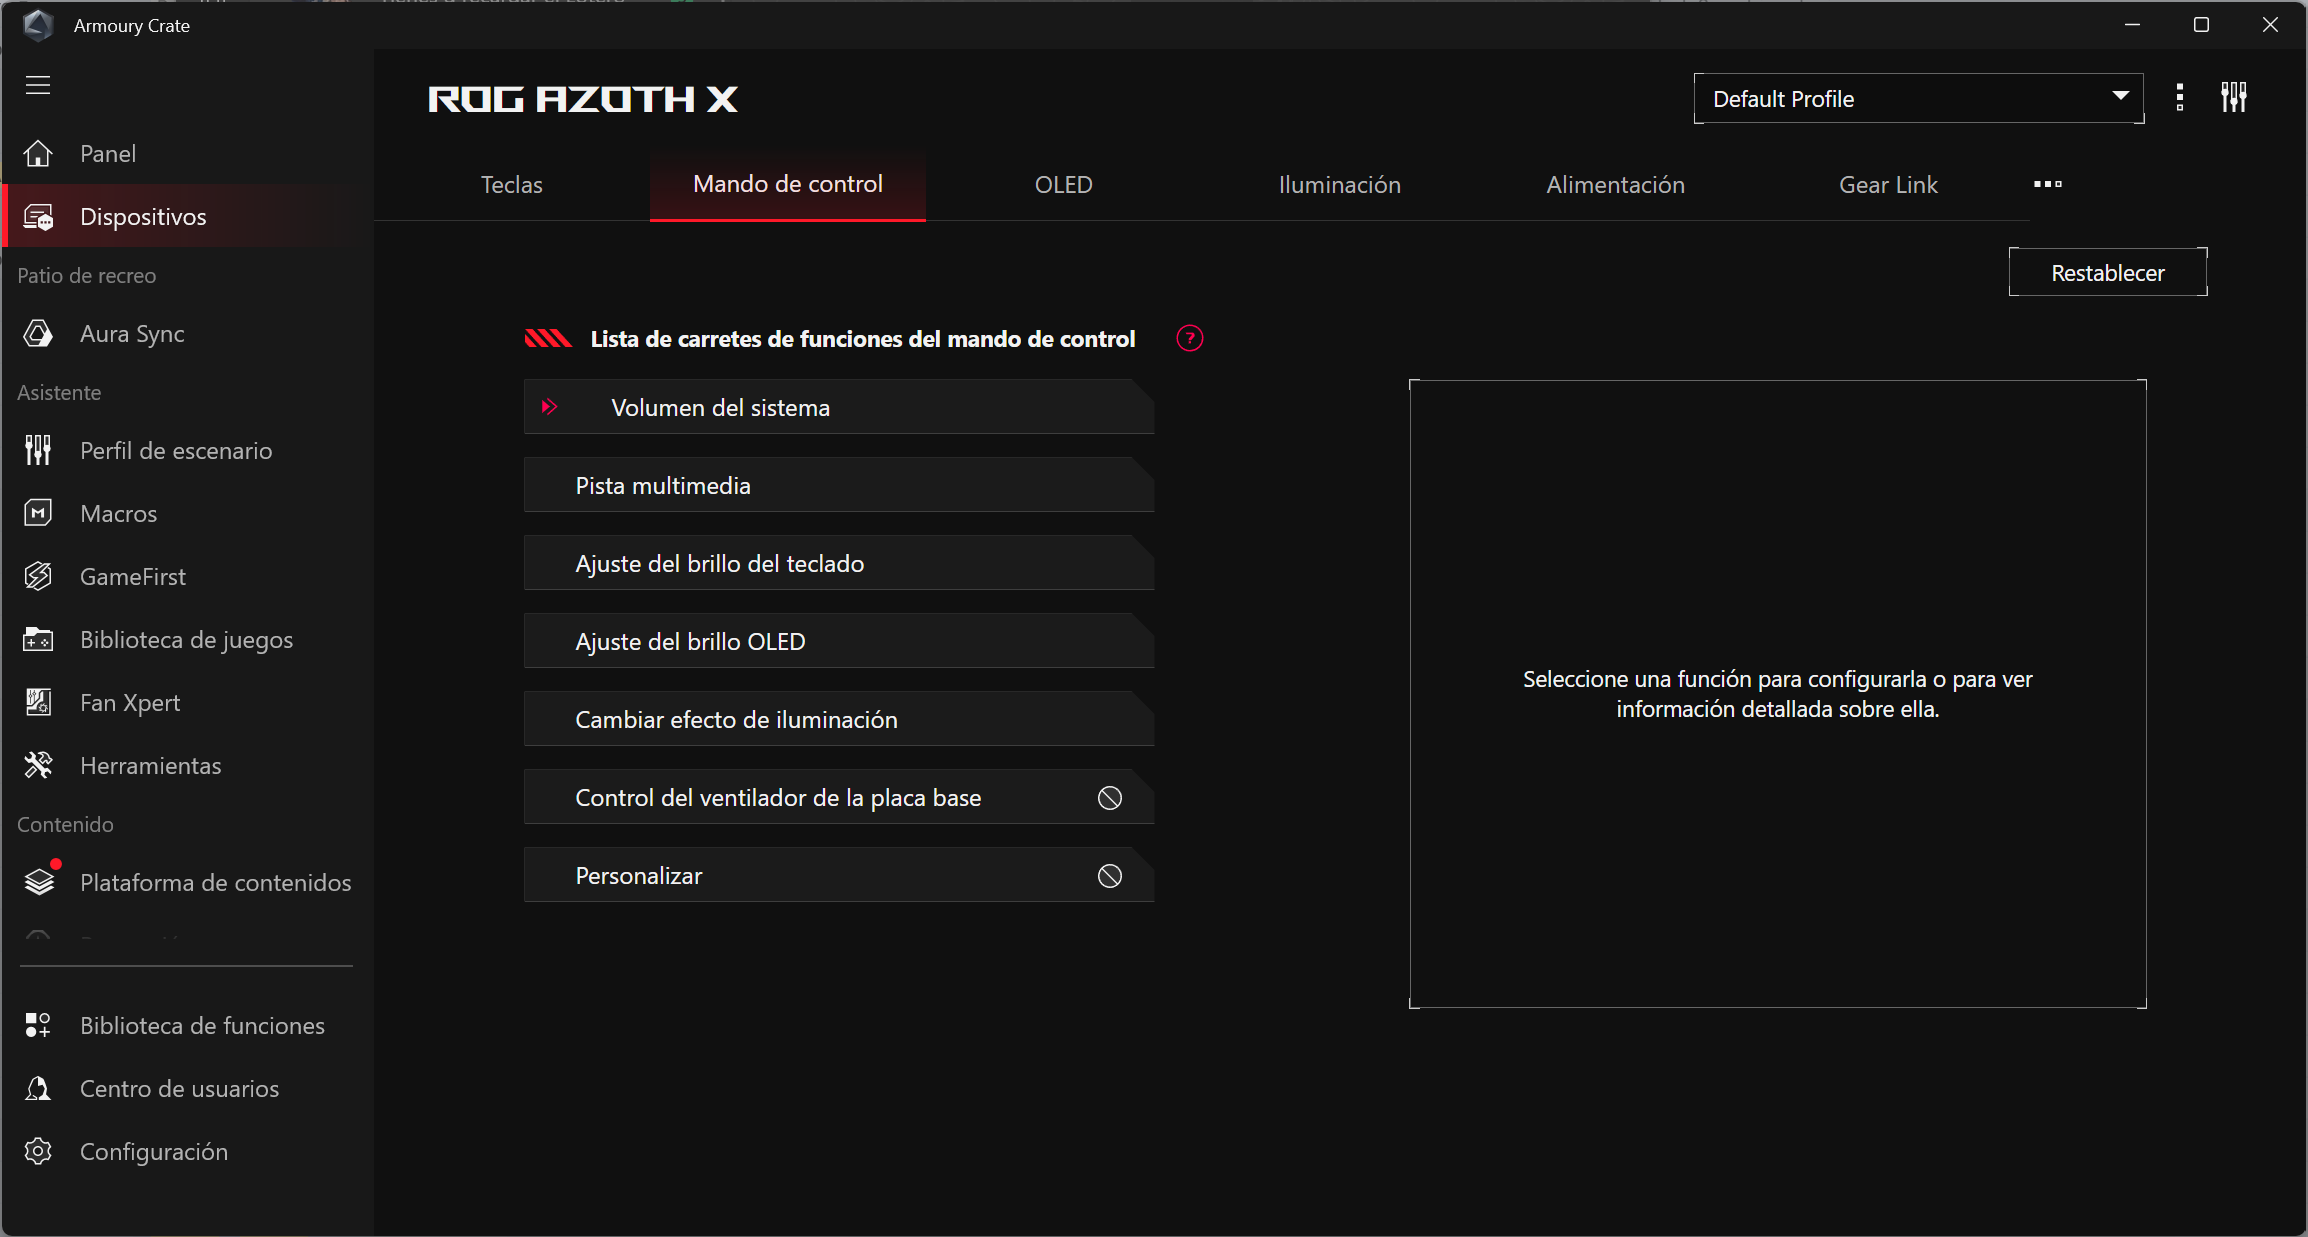Screen dimensions: 2308x1237
Task: Click Lista de carretes de funciones heading
Action: coord(863,339)
